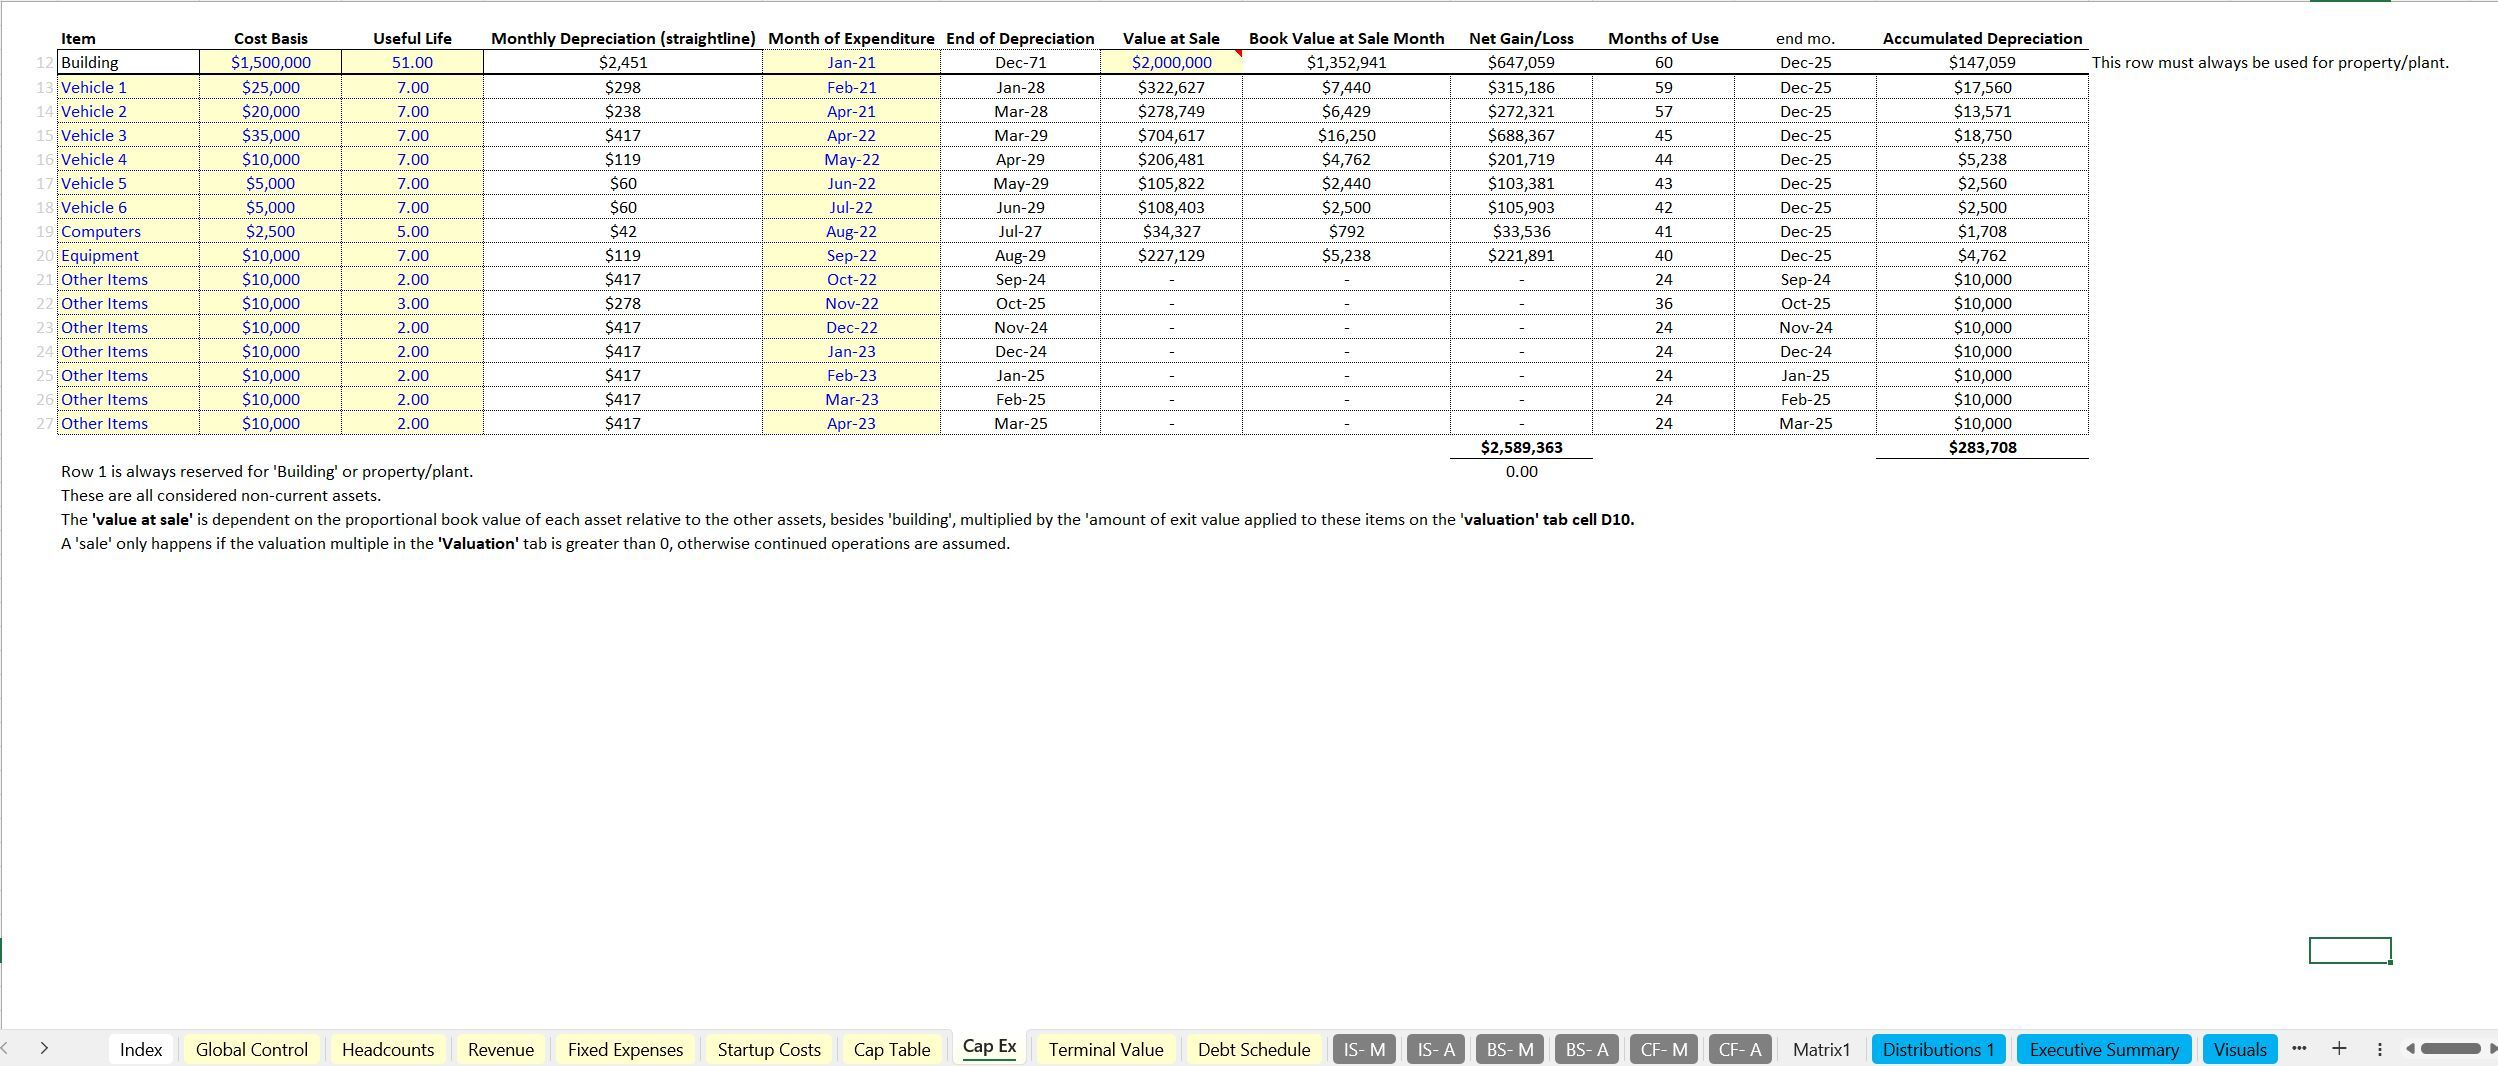This screenshot has height=1066, width=2498.
Task: Select Vehicle 3 cost basis $35,000
Action: coord(270,135)
